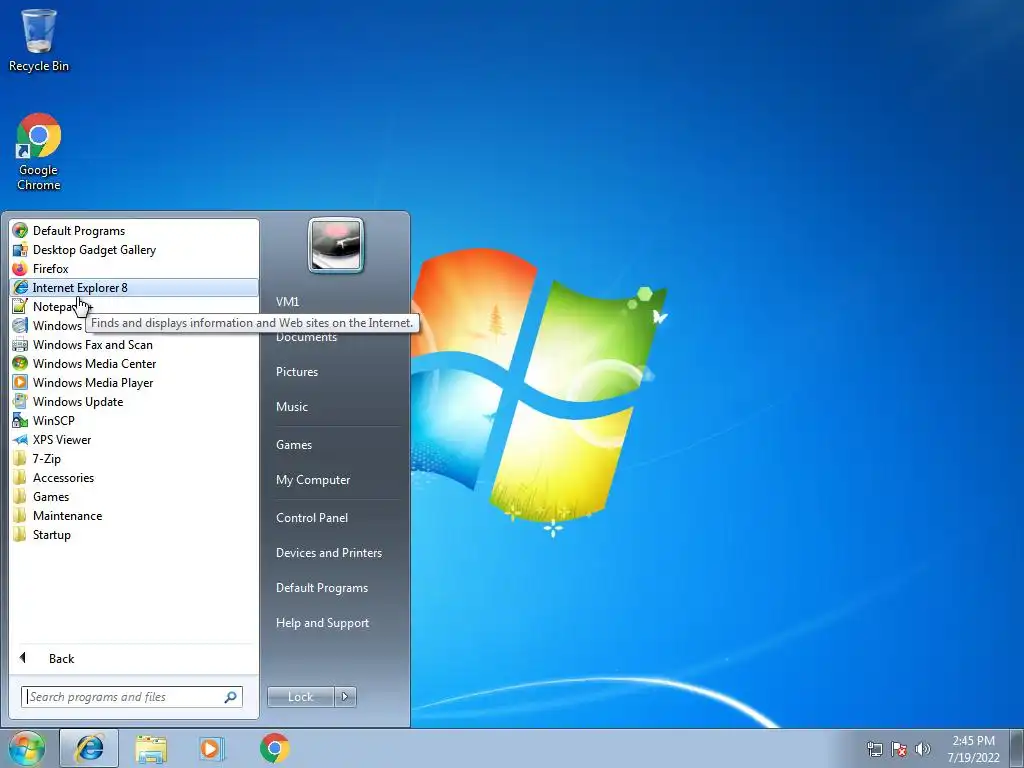
Task: Open Windows Fax and Scan
Action: [x=134, y=344]
